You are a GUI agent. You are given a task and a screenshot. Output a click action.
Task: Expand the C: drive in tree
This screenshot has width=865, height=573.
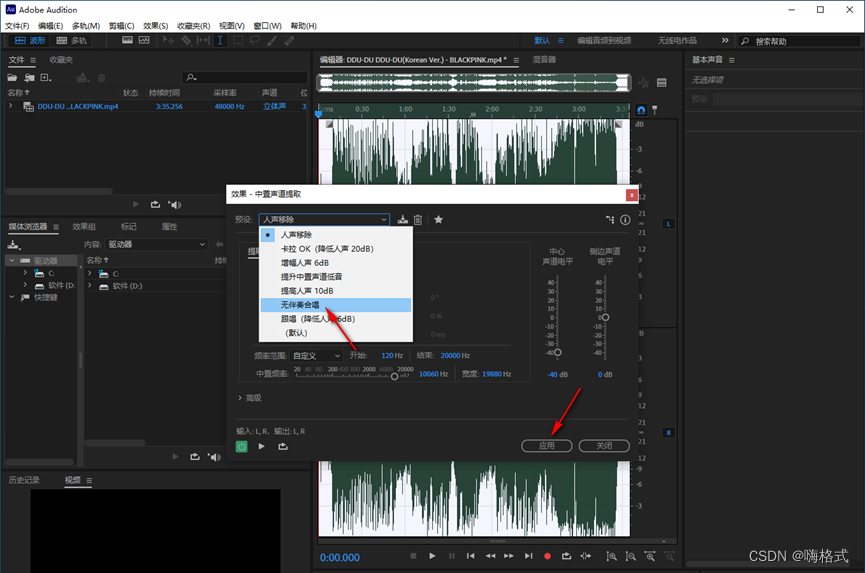pos(25,273)
